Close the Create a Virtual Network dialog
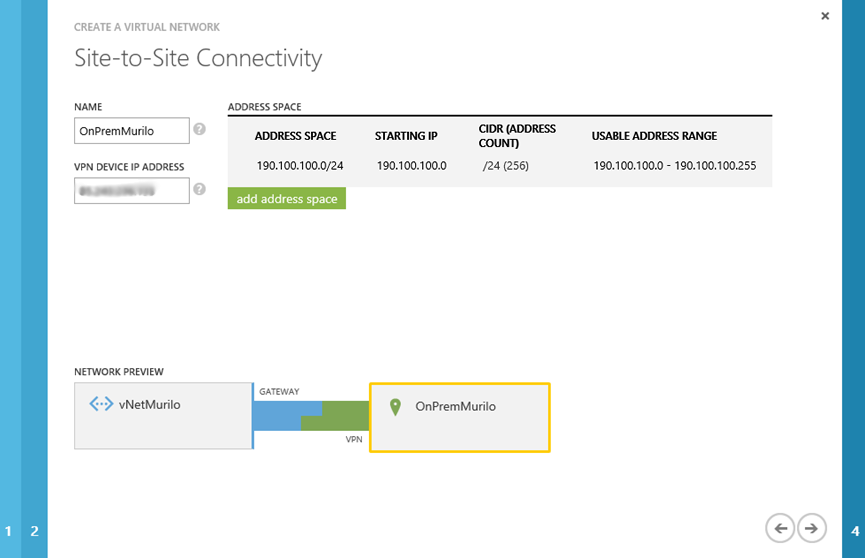 (825, 16)
